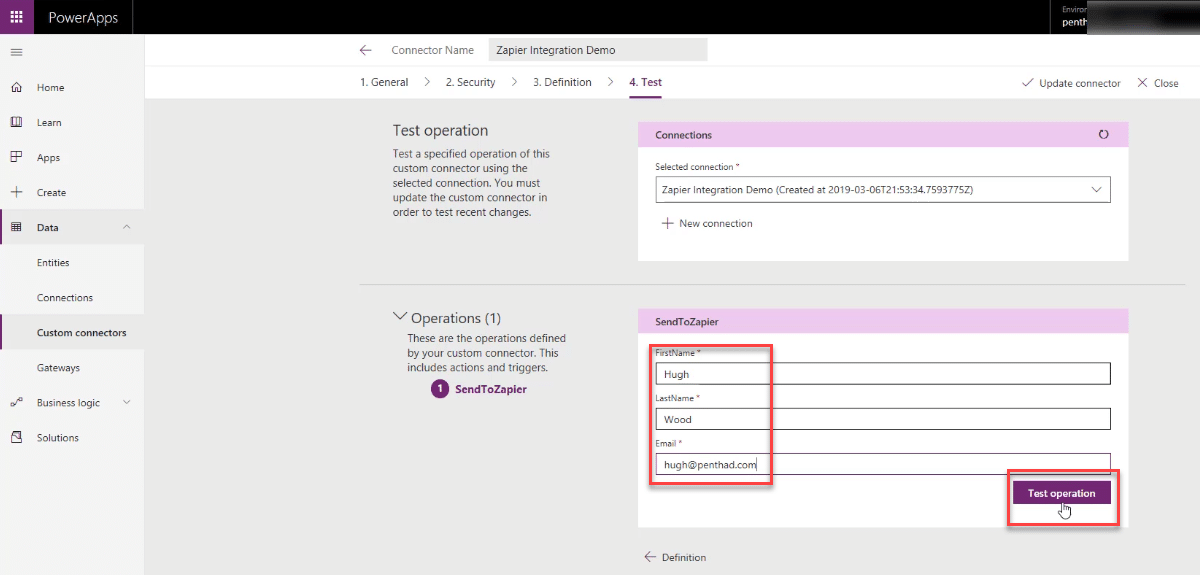This screenshot has width=1200, height=575.
Task: Open the app launcher waffle icon
Action: coord(16,17)
